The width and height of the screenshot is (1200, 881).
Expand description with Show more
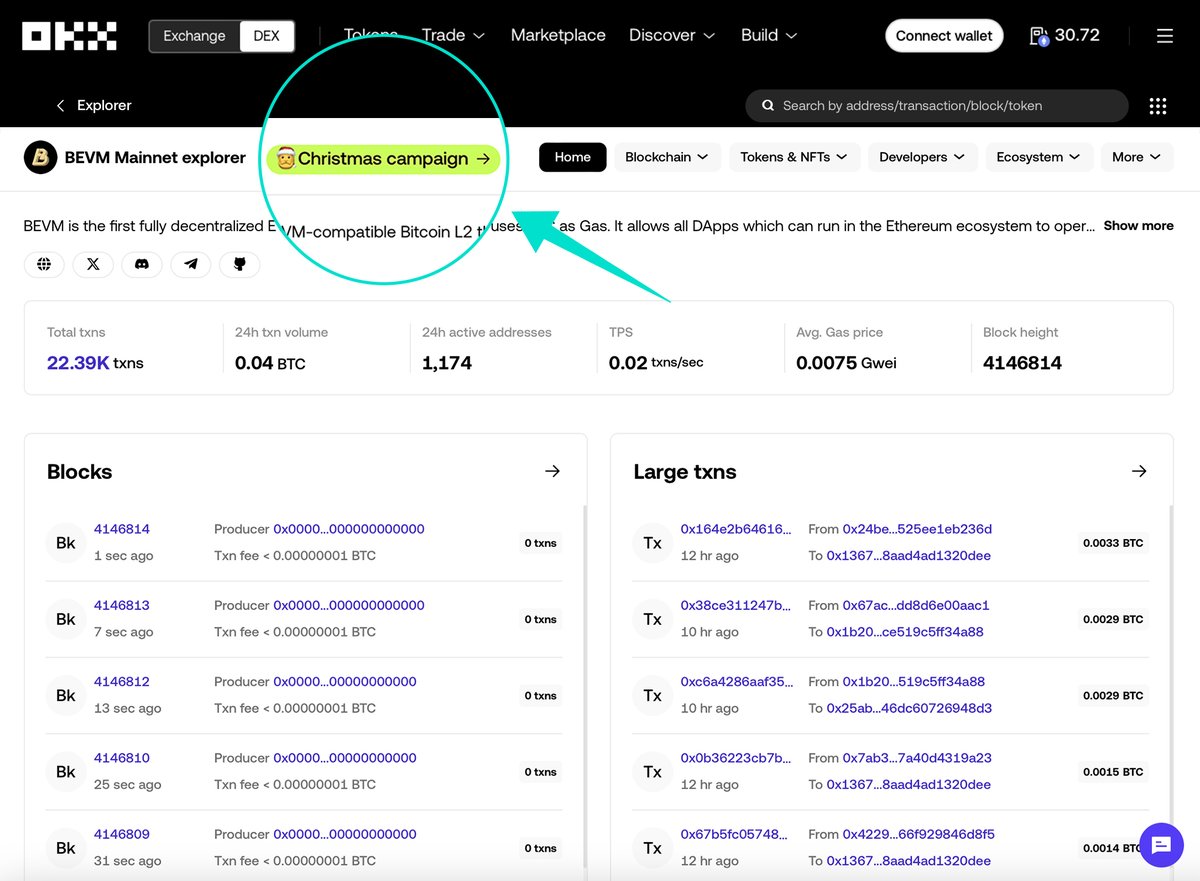tap(1139, 226)
